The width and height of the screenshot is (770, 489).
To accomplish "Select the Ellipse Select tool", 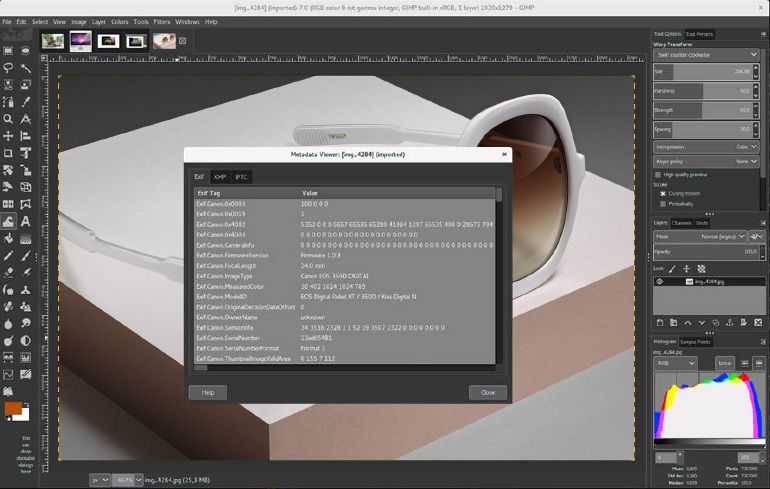I will (26, 51).
